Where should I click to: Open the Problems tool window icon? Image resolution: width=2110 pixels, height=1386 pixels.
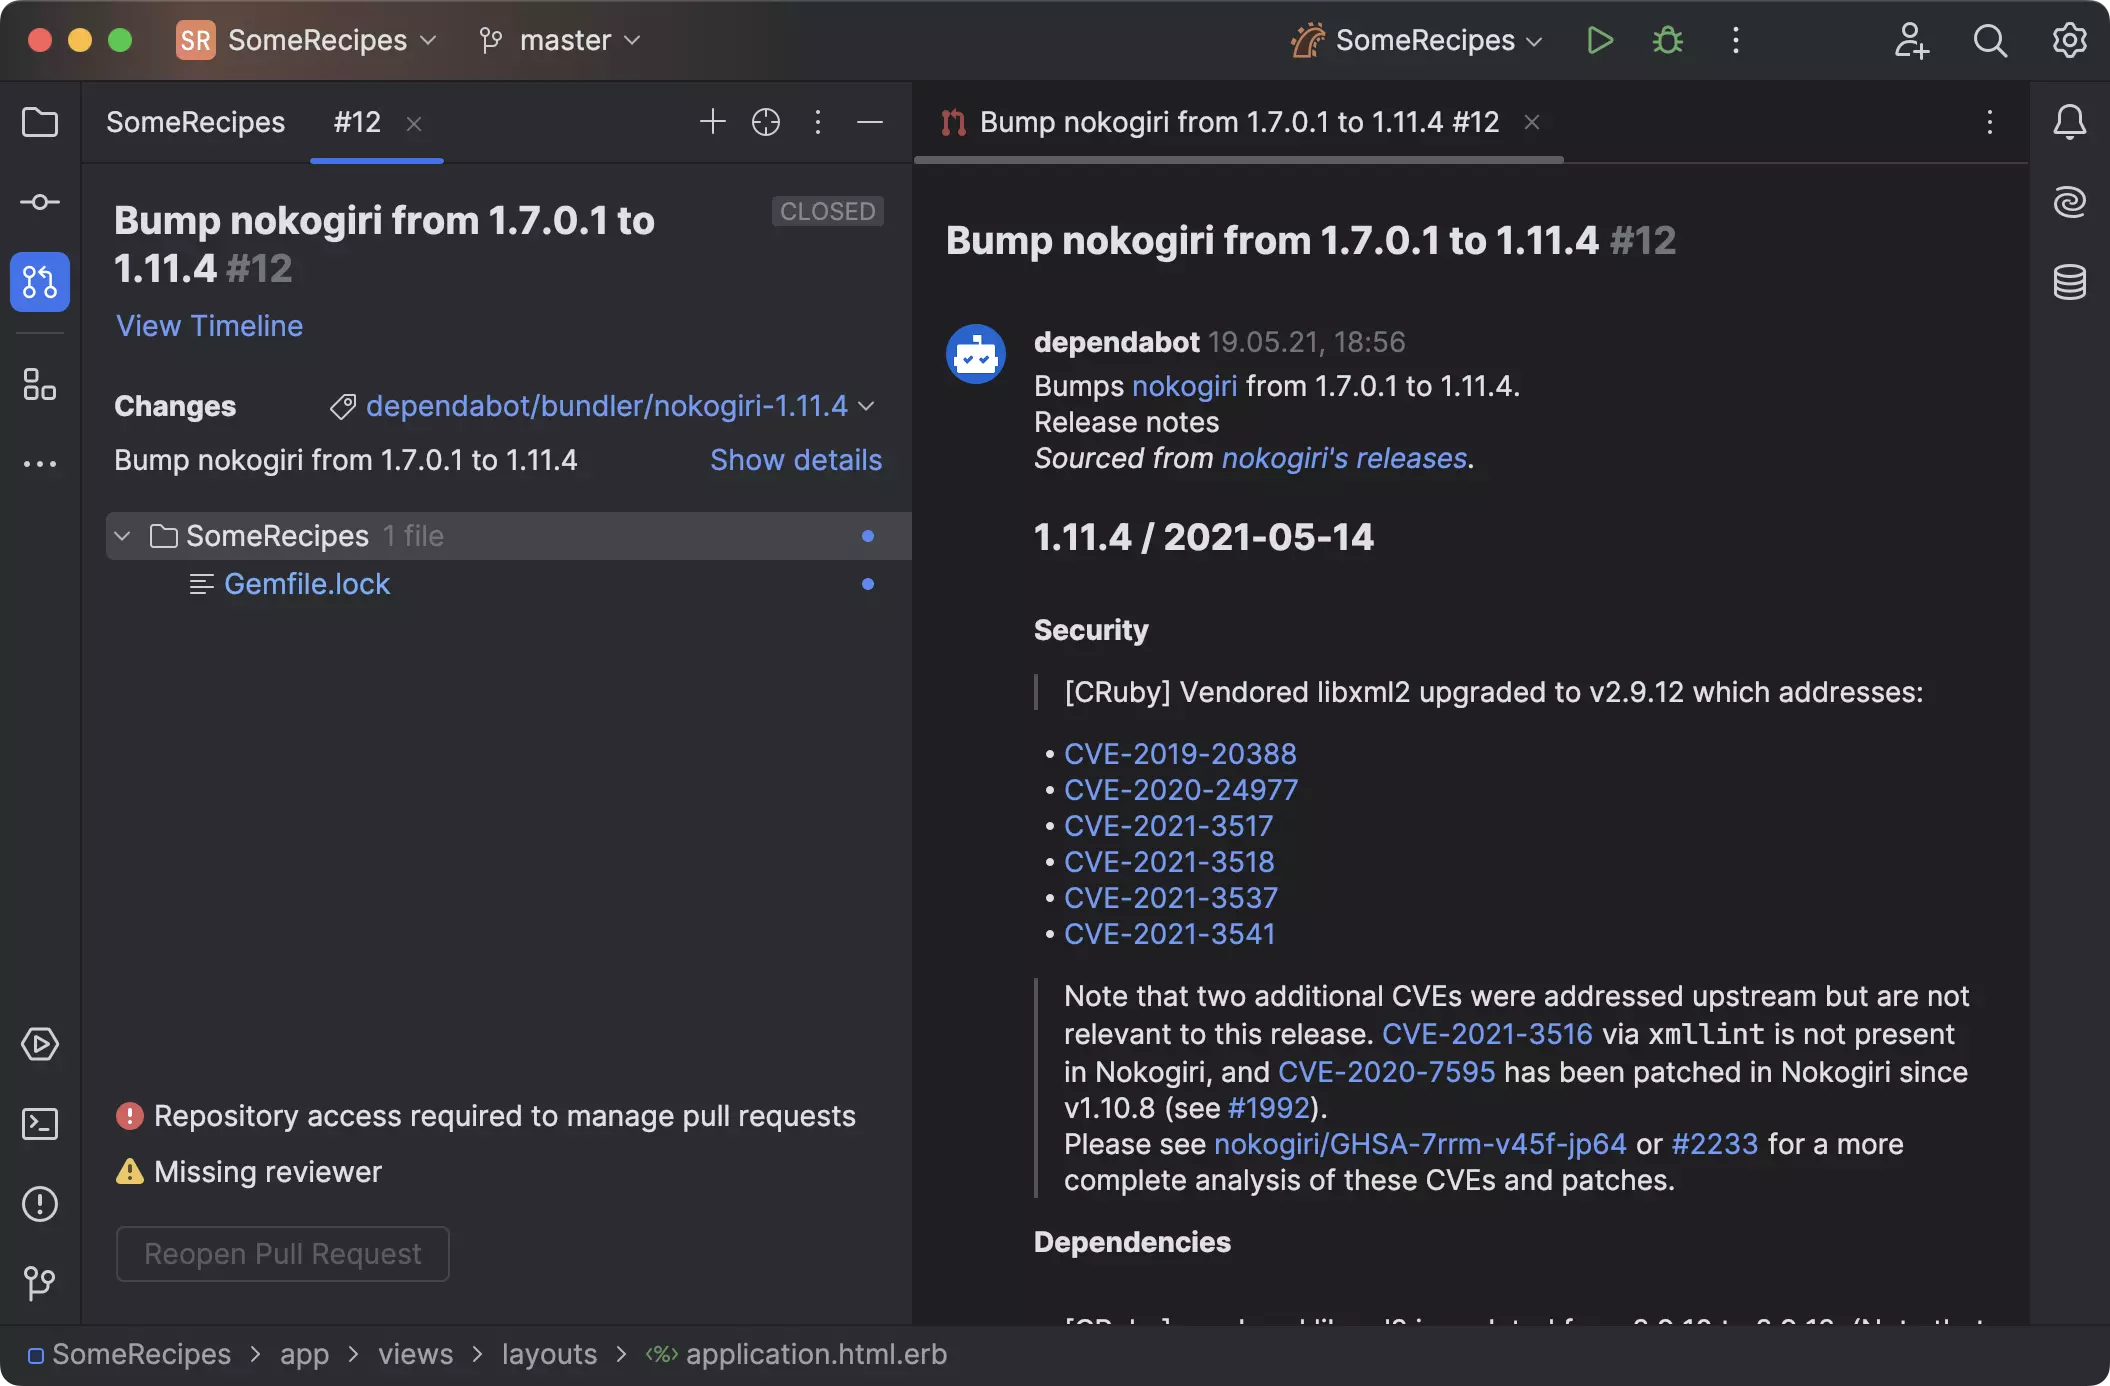(x=40, y=1204)
